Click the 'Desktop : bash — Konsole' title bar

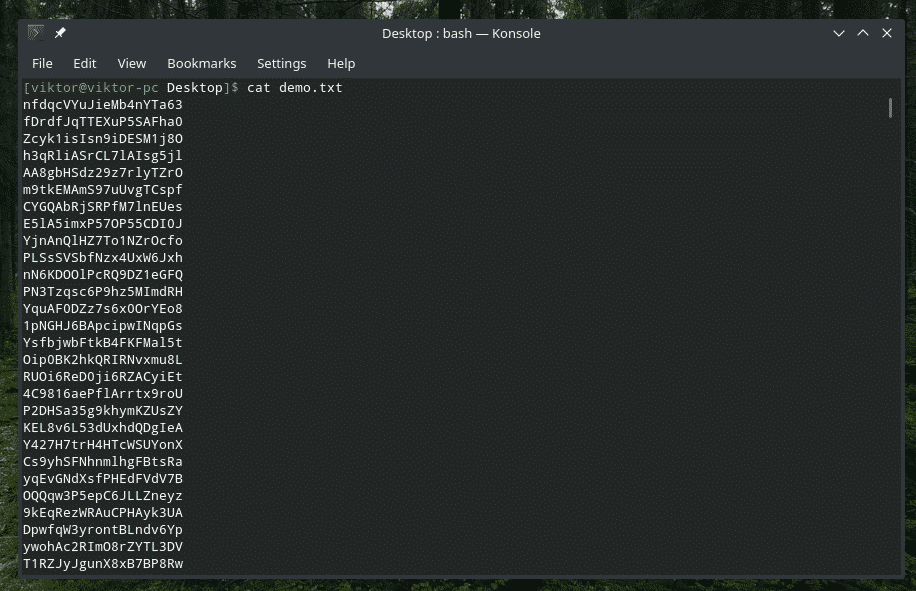tap(461, 33)
